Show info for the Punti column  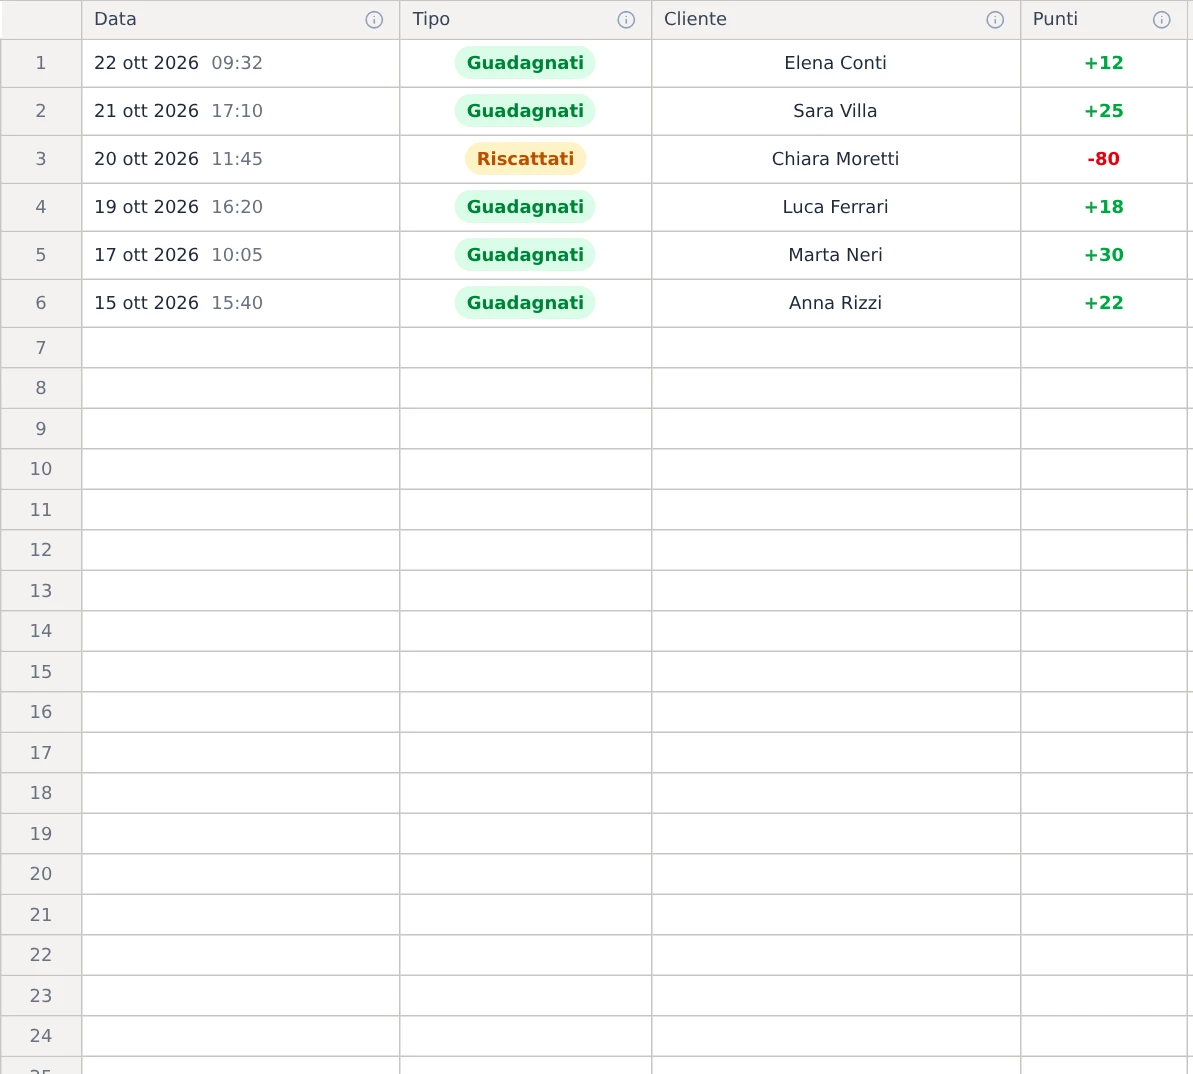coord(1161,20)
